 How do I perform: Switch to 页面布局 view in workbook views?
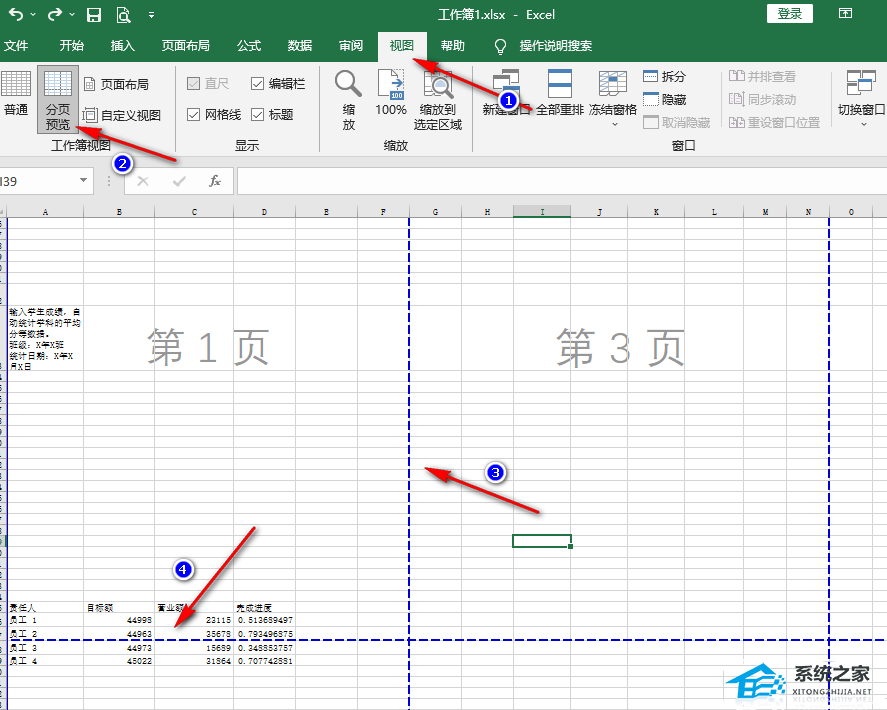coord(117,84)
